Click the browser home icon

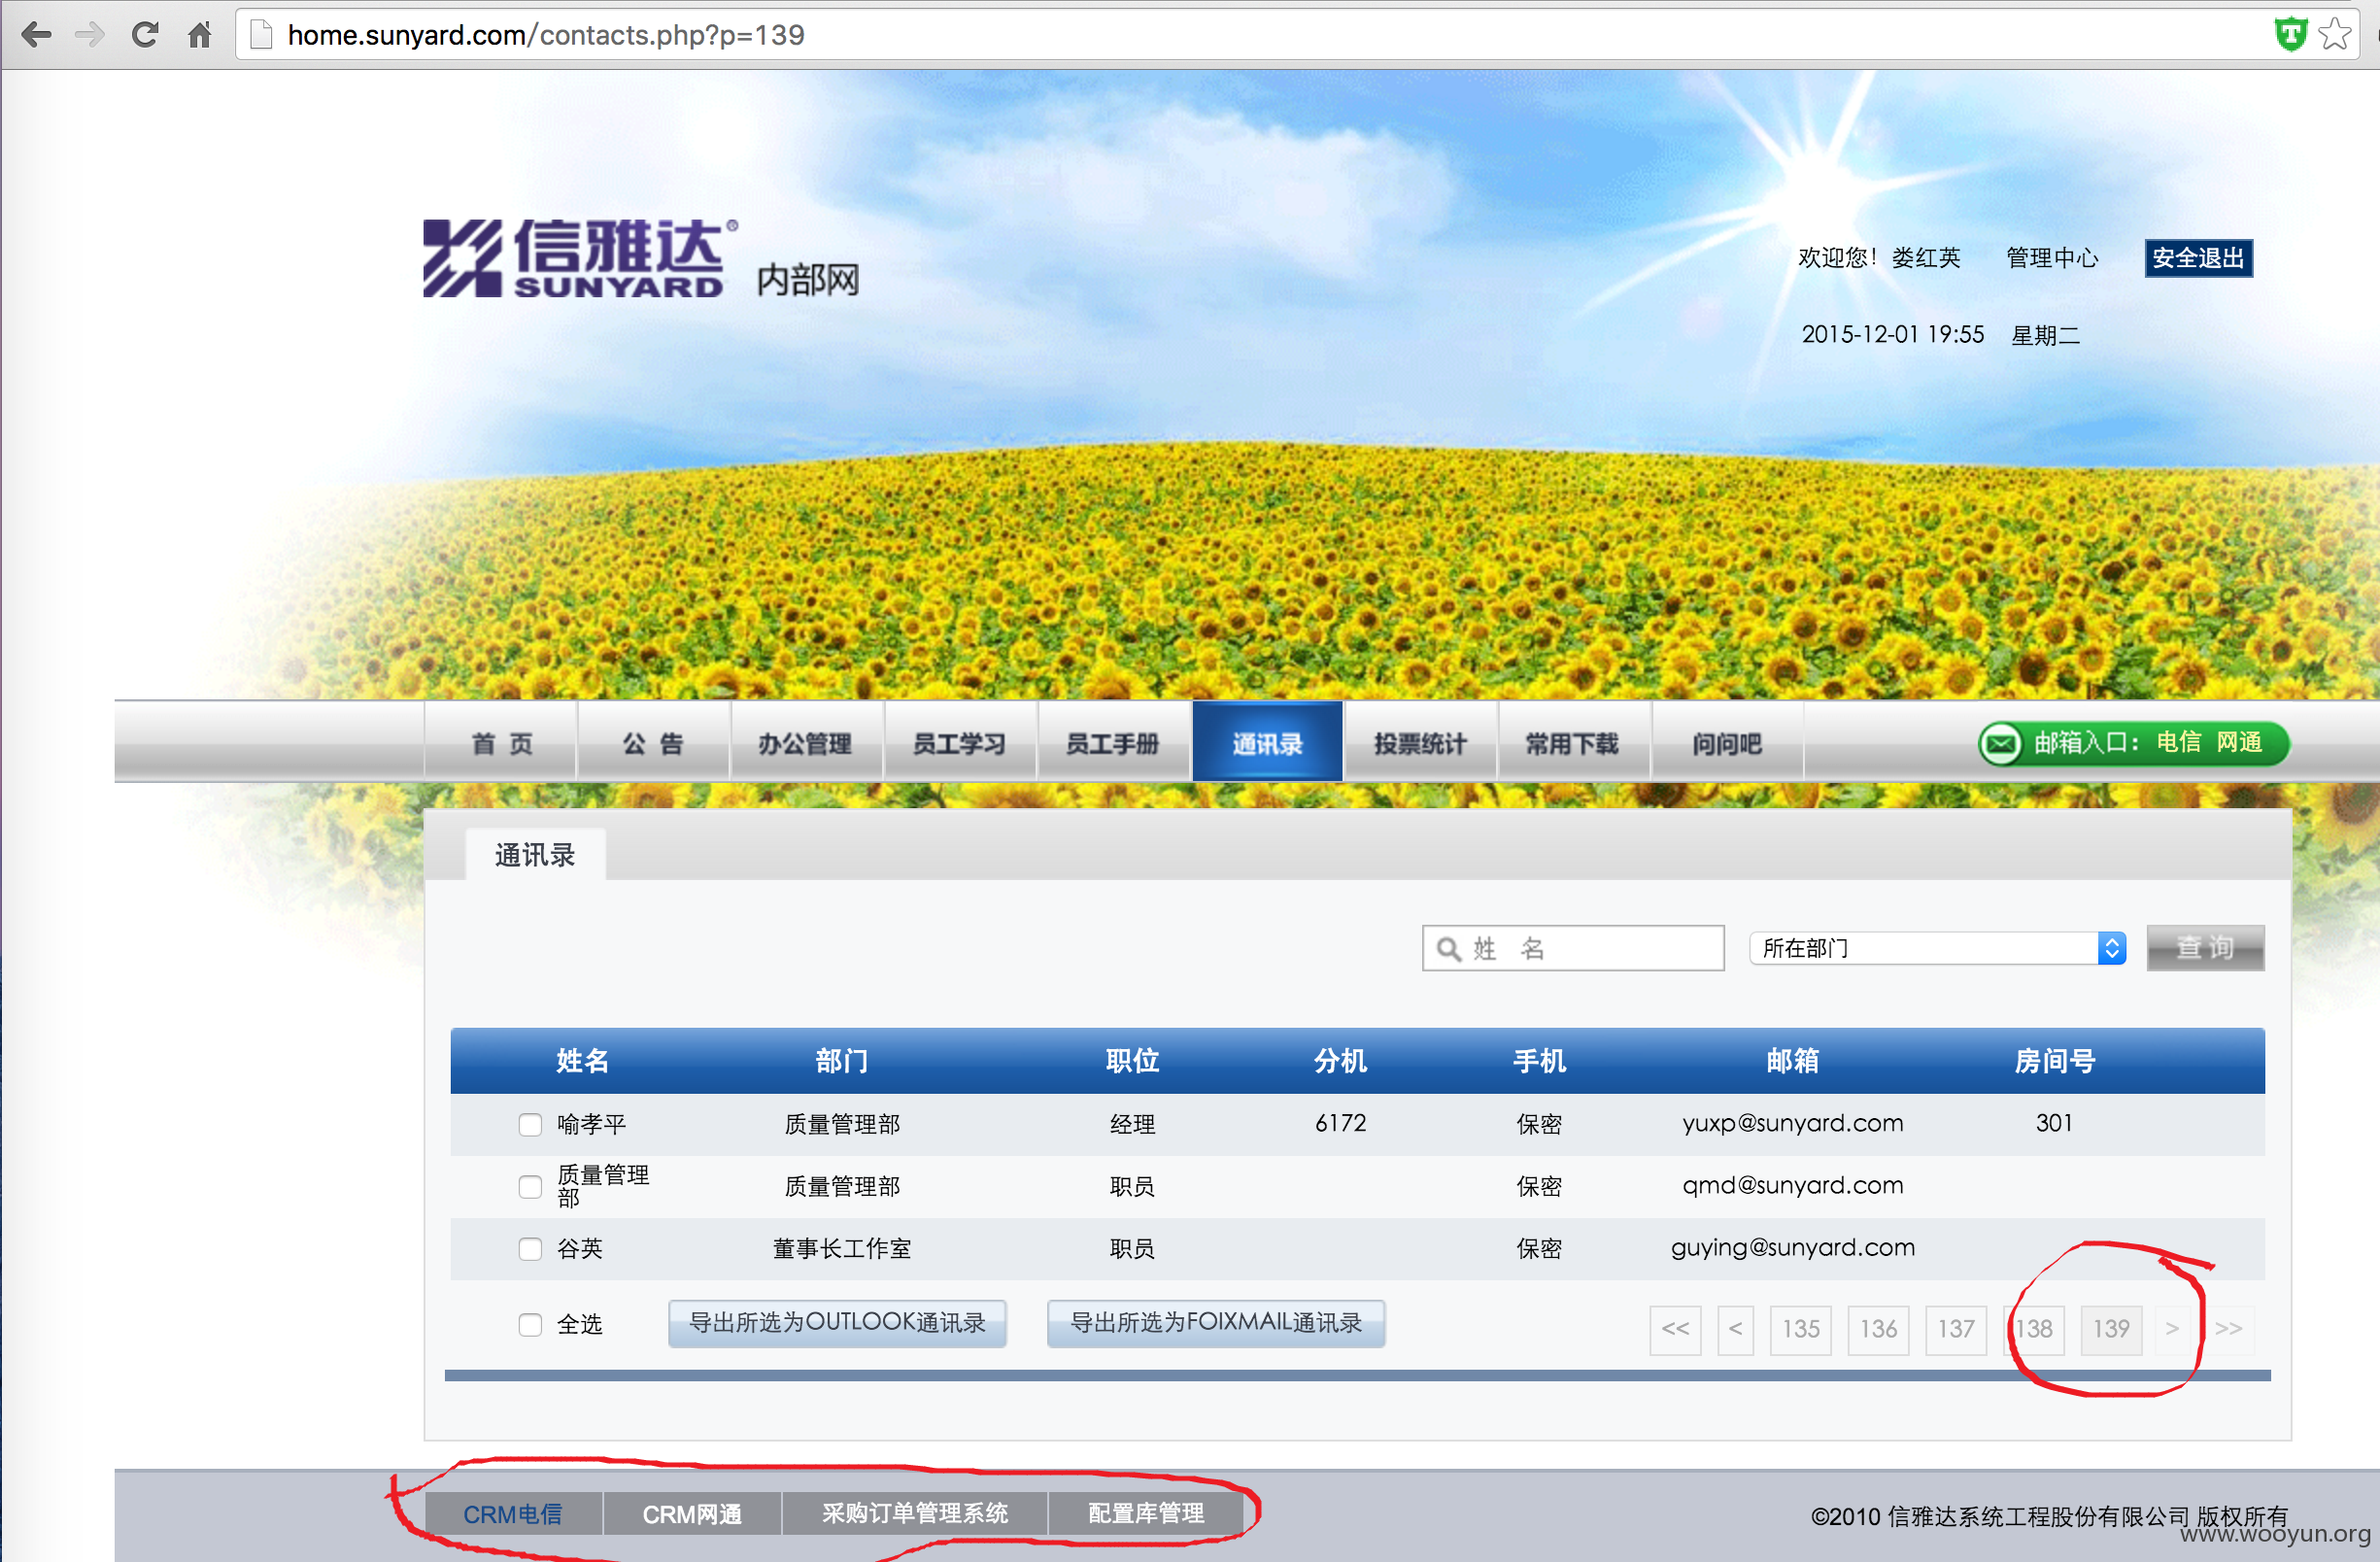coord(200,35)
